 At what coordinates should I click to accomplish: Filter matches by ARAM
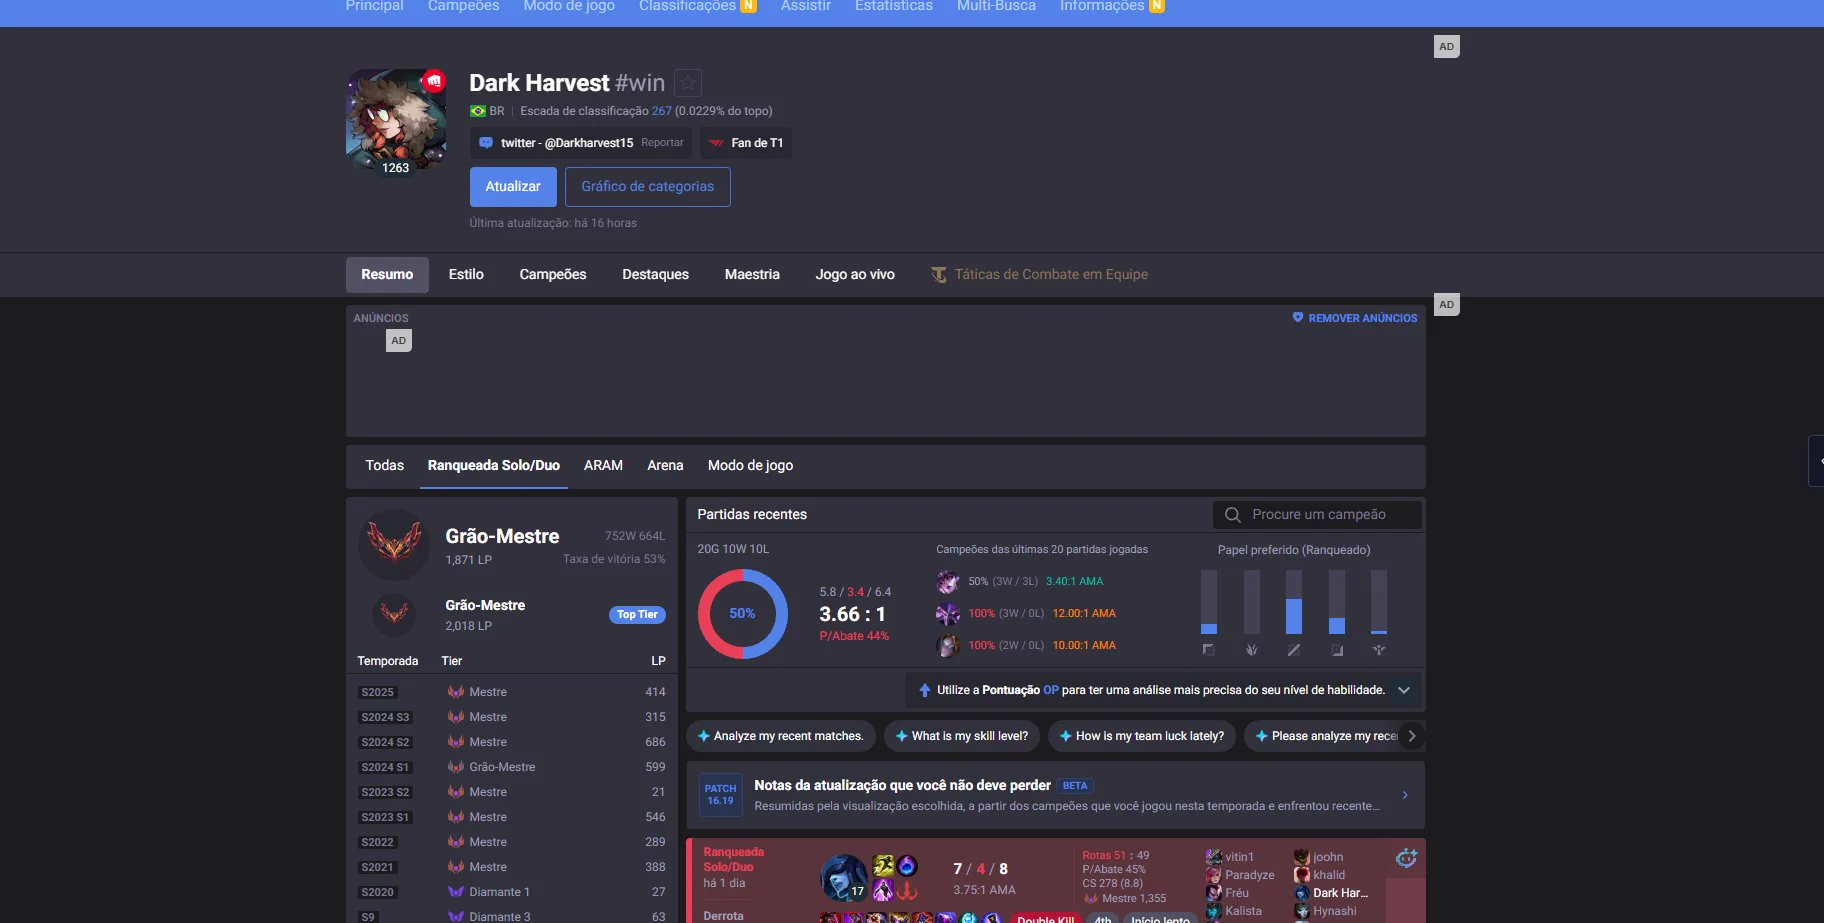(x=603, y=466)
